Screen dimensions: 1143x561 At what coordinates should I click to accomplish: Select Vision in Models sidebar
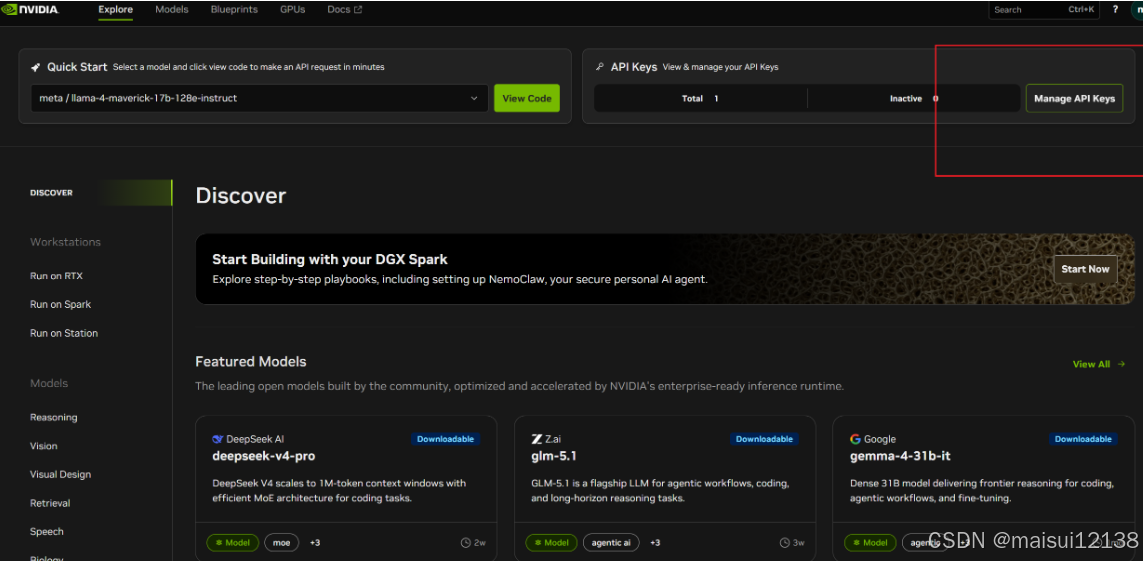[x=44, y=446]
